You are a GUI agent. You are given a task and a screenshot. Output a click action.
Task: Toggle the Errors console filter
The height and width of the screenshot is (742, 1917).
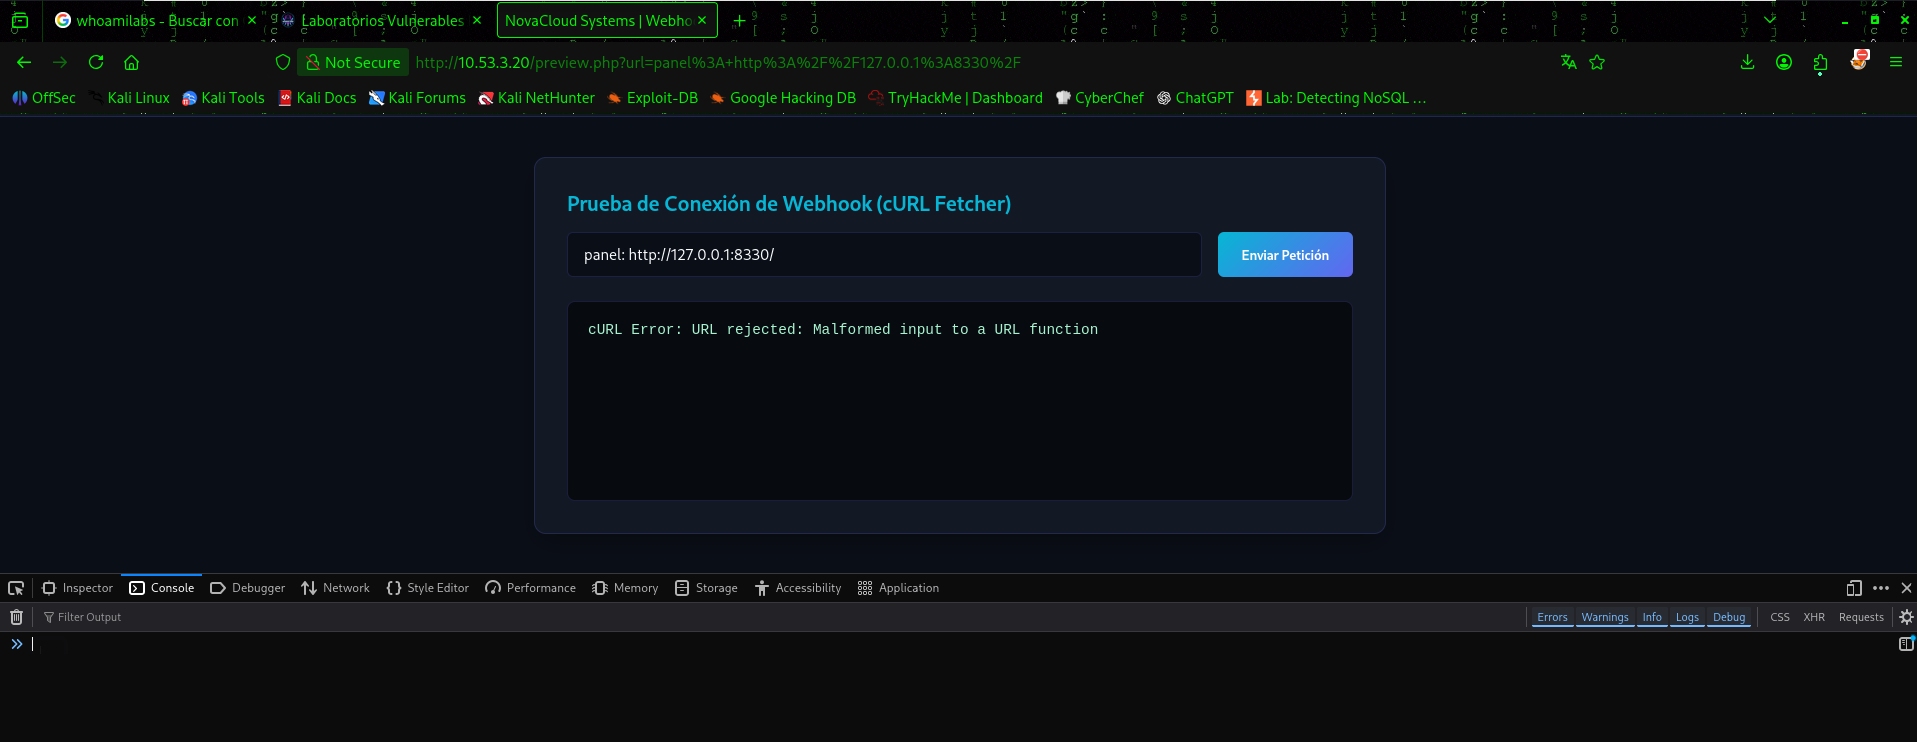coord(1552,617)
